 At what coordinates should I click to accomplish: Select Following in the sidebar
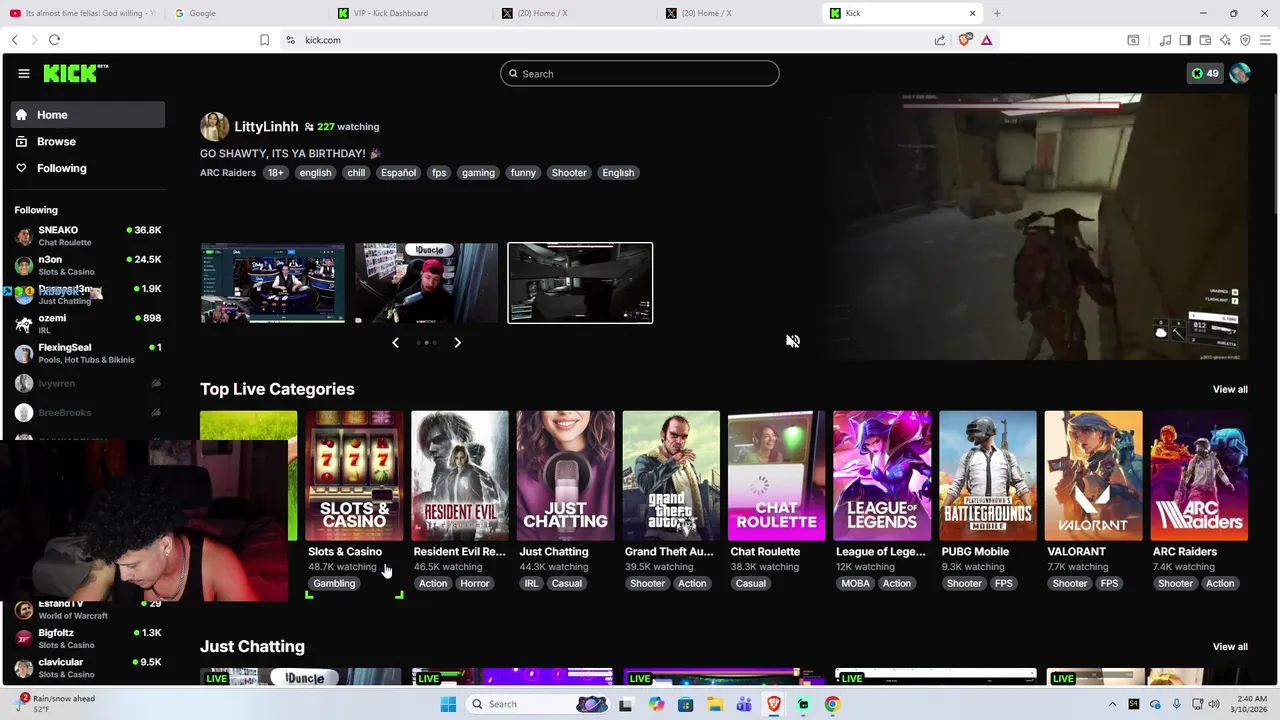coord(88,168)
